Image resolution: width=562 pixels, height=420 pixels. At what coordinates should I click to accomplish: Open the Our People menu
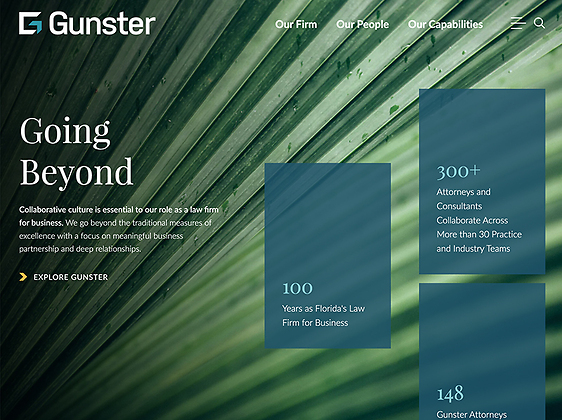(x=362, y=24)
